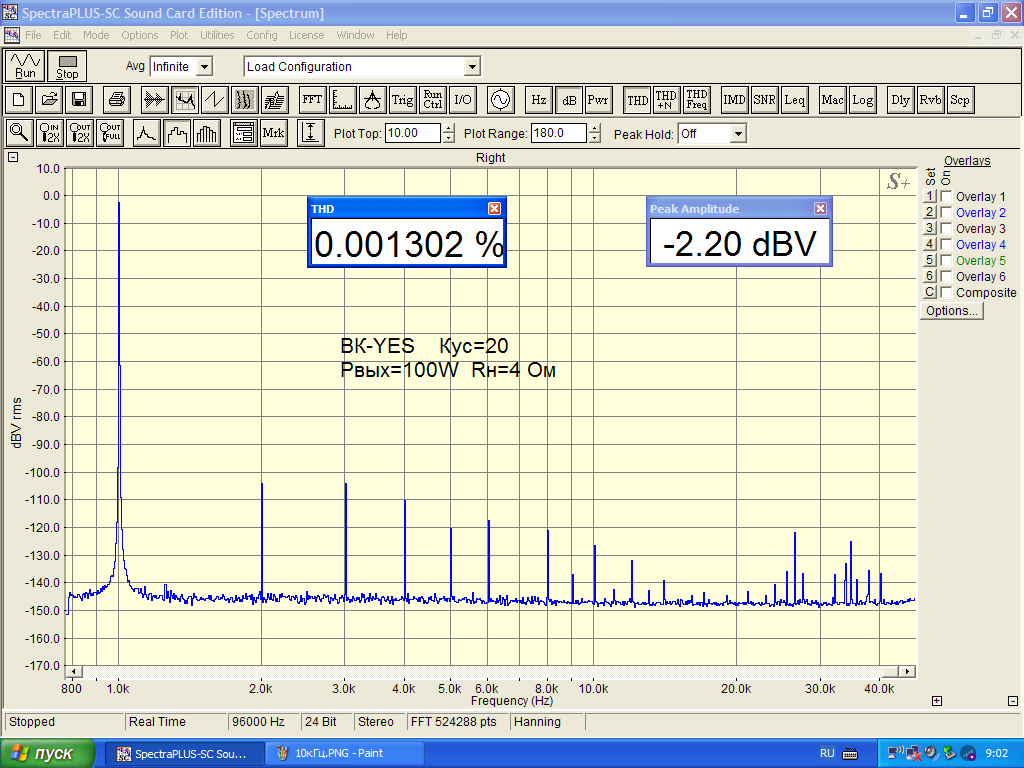Open the 3-D Surface view icon
1024x768 pixels.
point(275,100)
